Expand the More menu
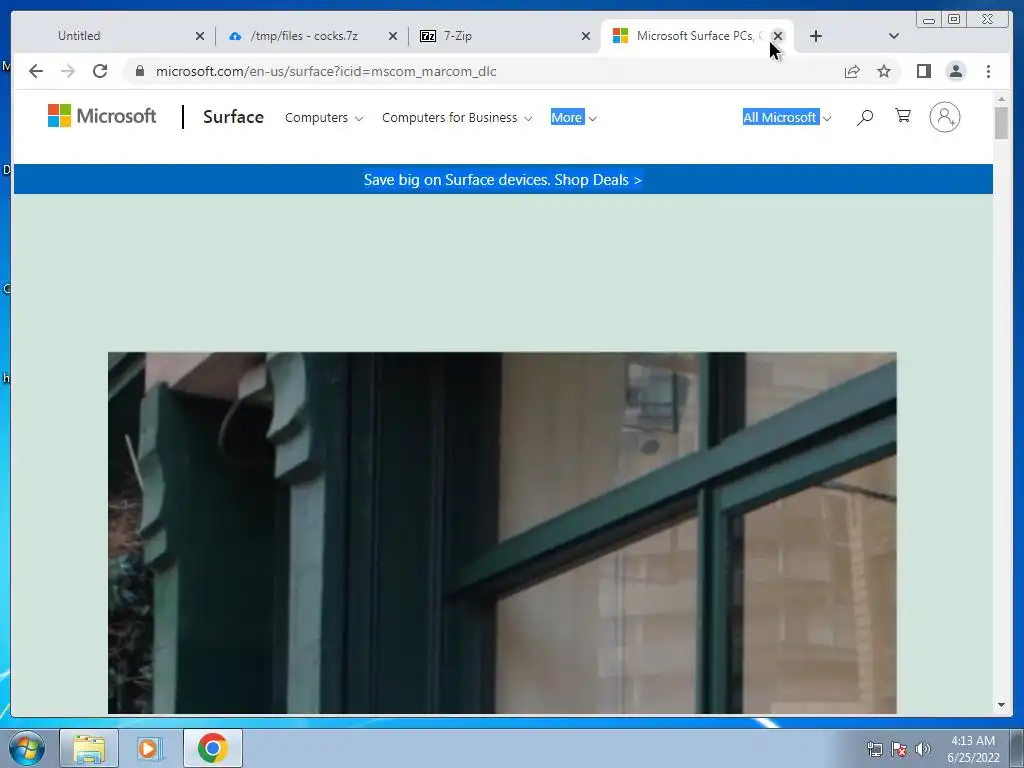The image size is (1024, 768). pyautogui.click(x=573, y=118)
